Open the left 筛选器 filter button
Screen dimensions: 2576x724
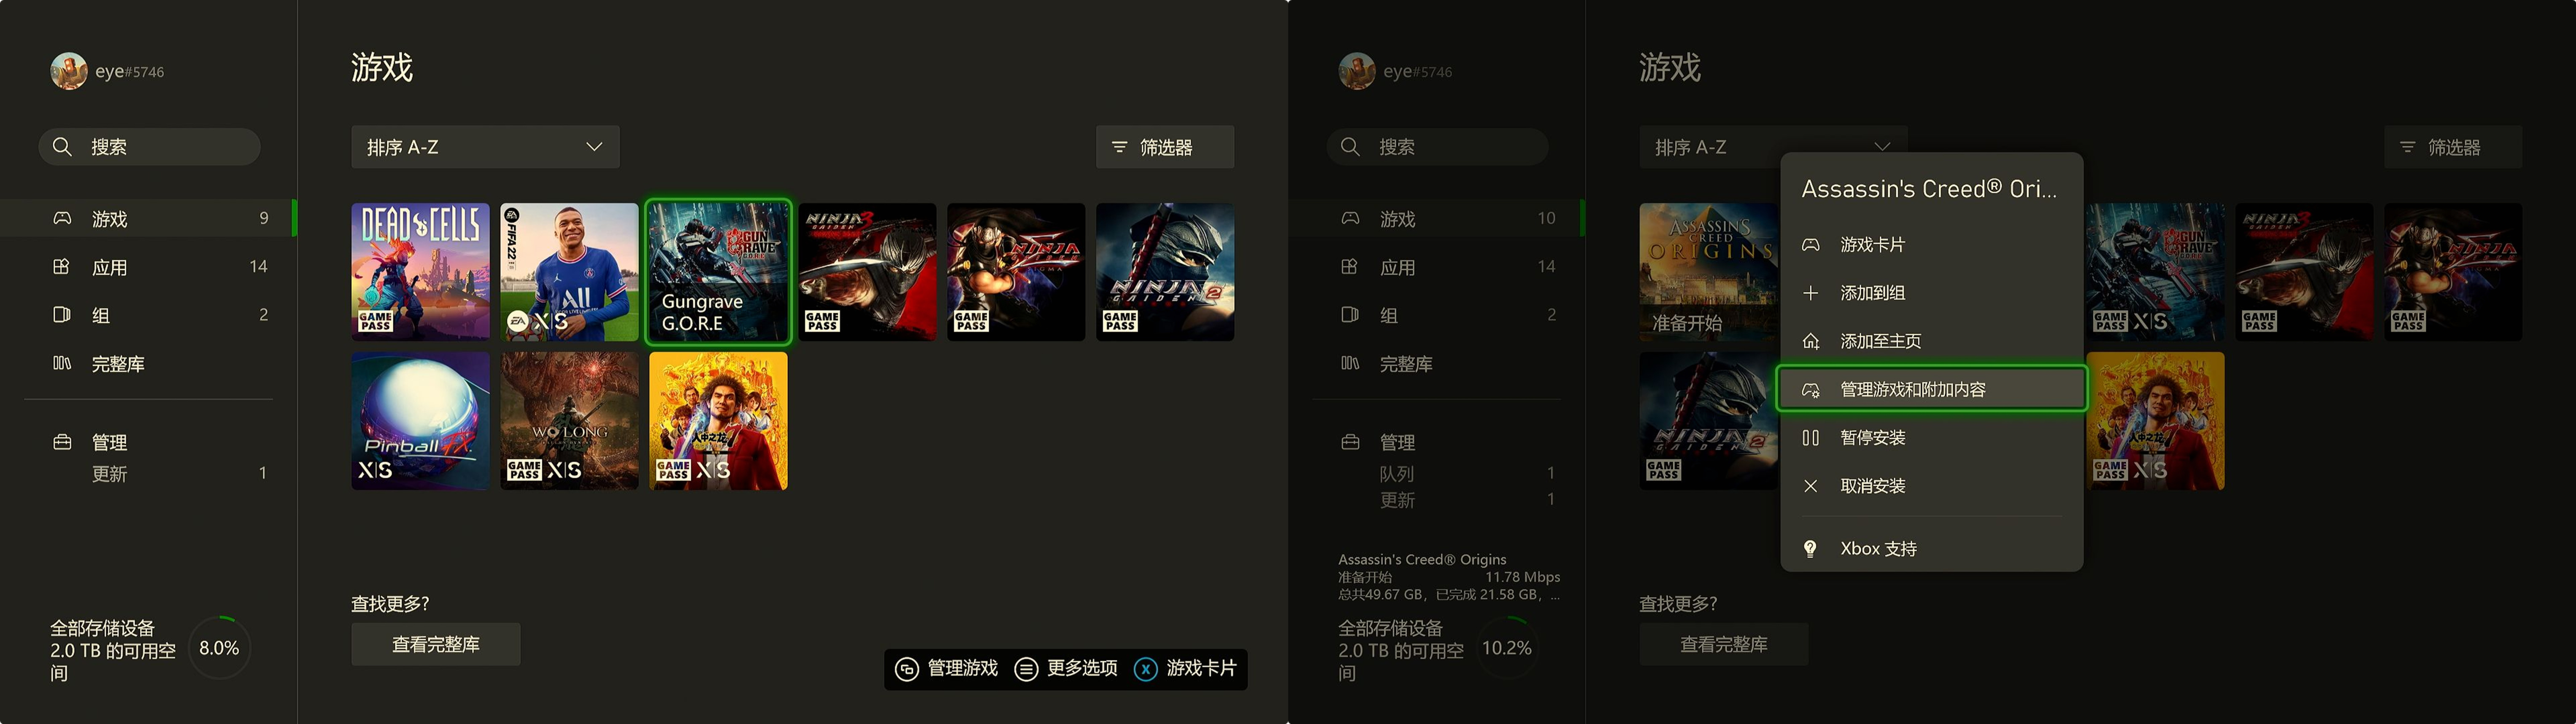(x=1165, y=147)
